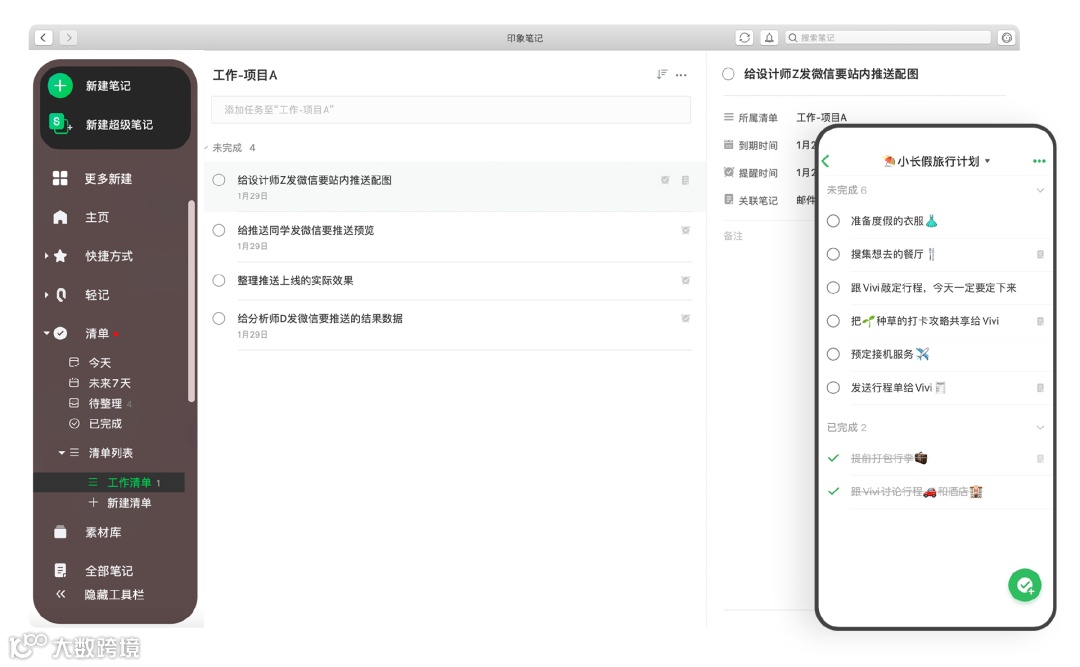Click the 提醒时间 field row

pyautogui.click(x=769, y=172)
